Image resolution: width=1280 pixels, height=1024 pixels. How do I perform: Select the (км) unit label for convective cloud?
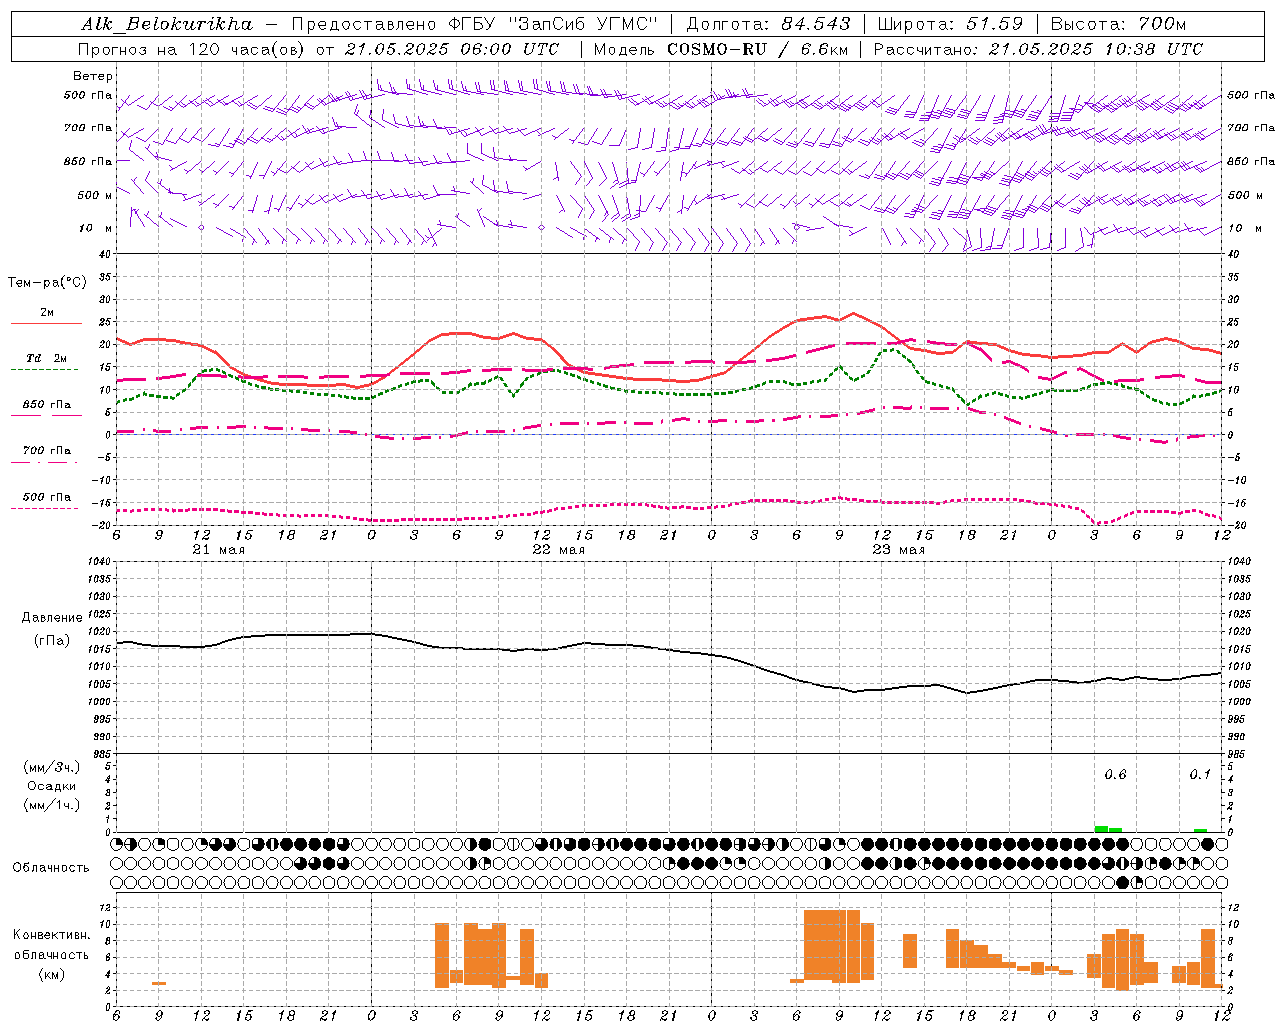pyautogui.click(x=52, y=974)
